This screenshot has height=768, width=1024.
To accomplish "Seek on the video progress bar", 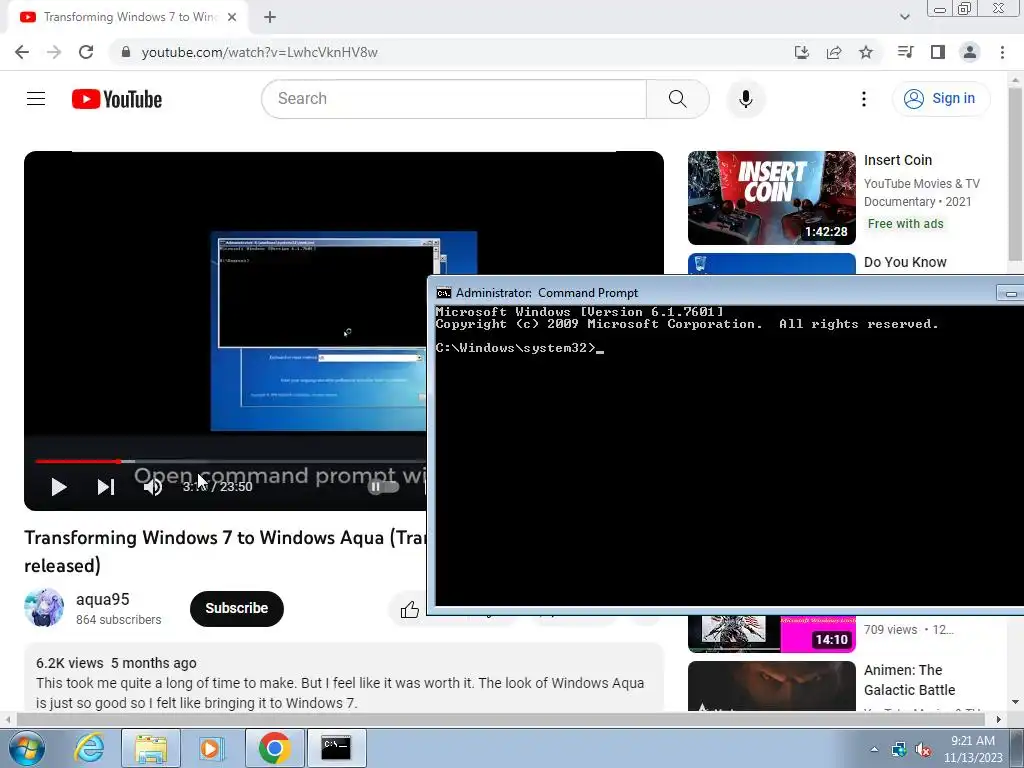I will tap(230, 461).
